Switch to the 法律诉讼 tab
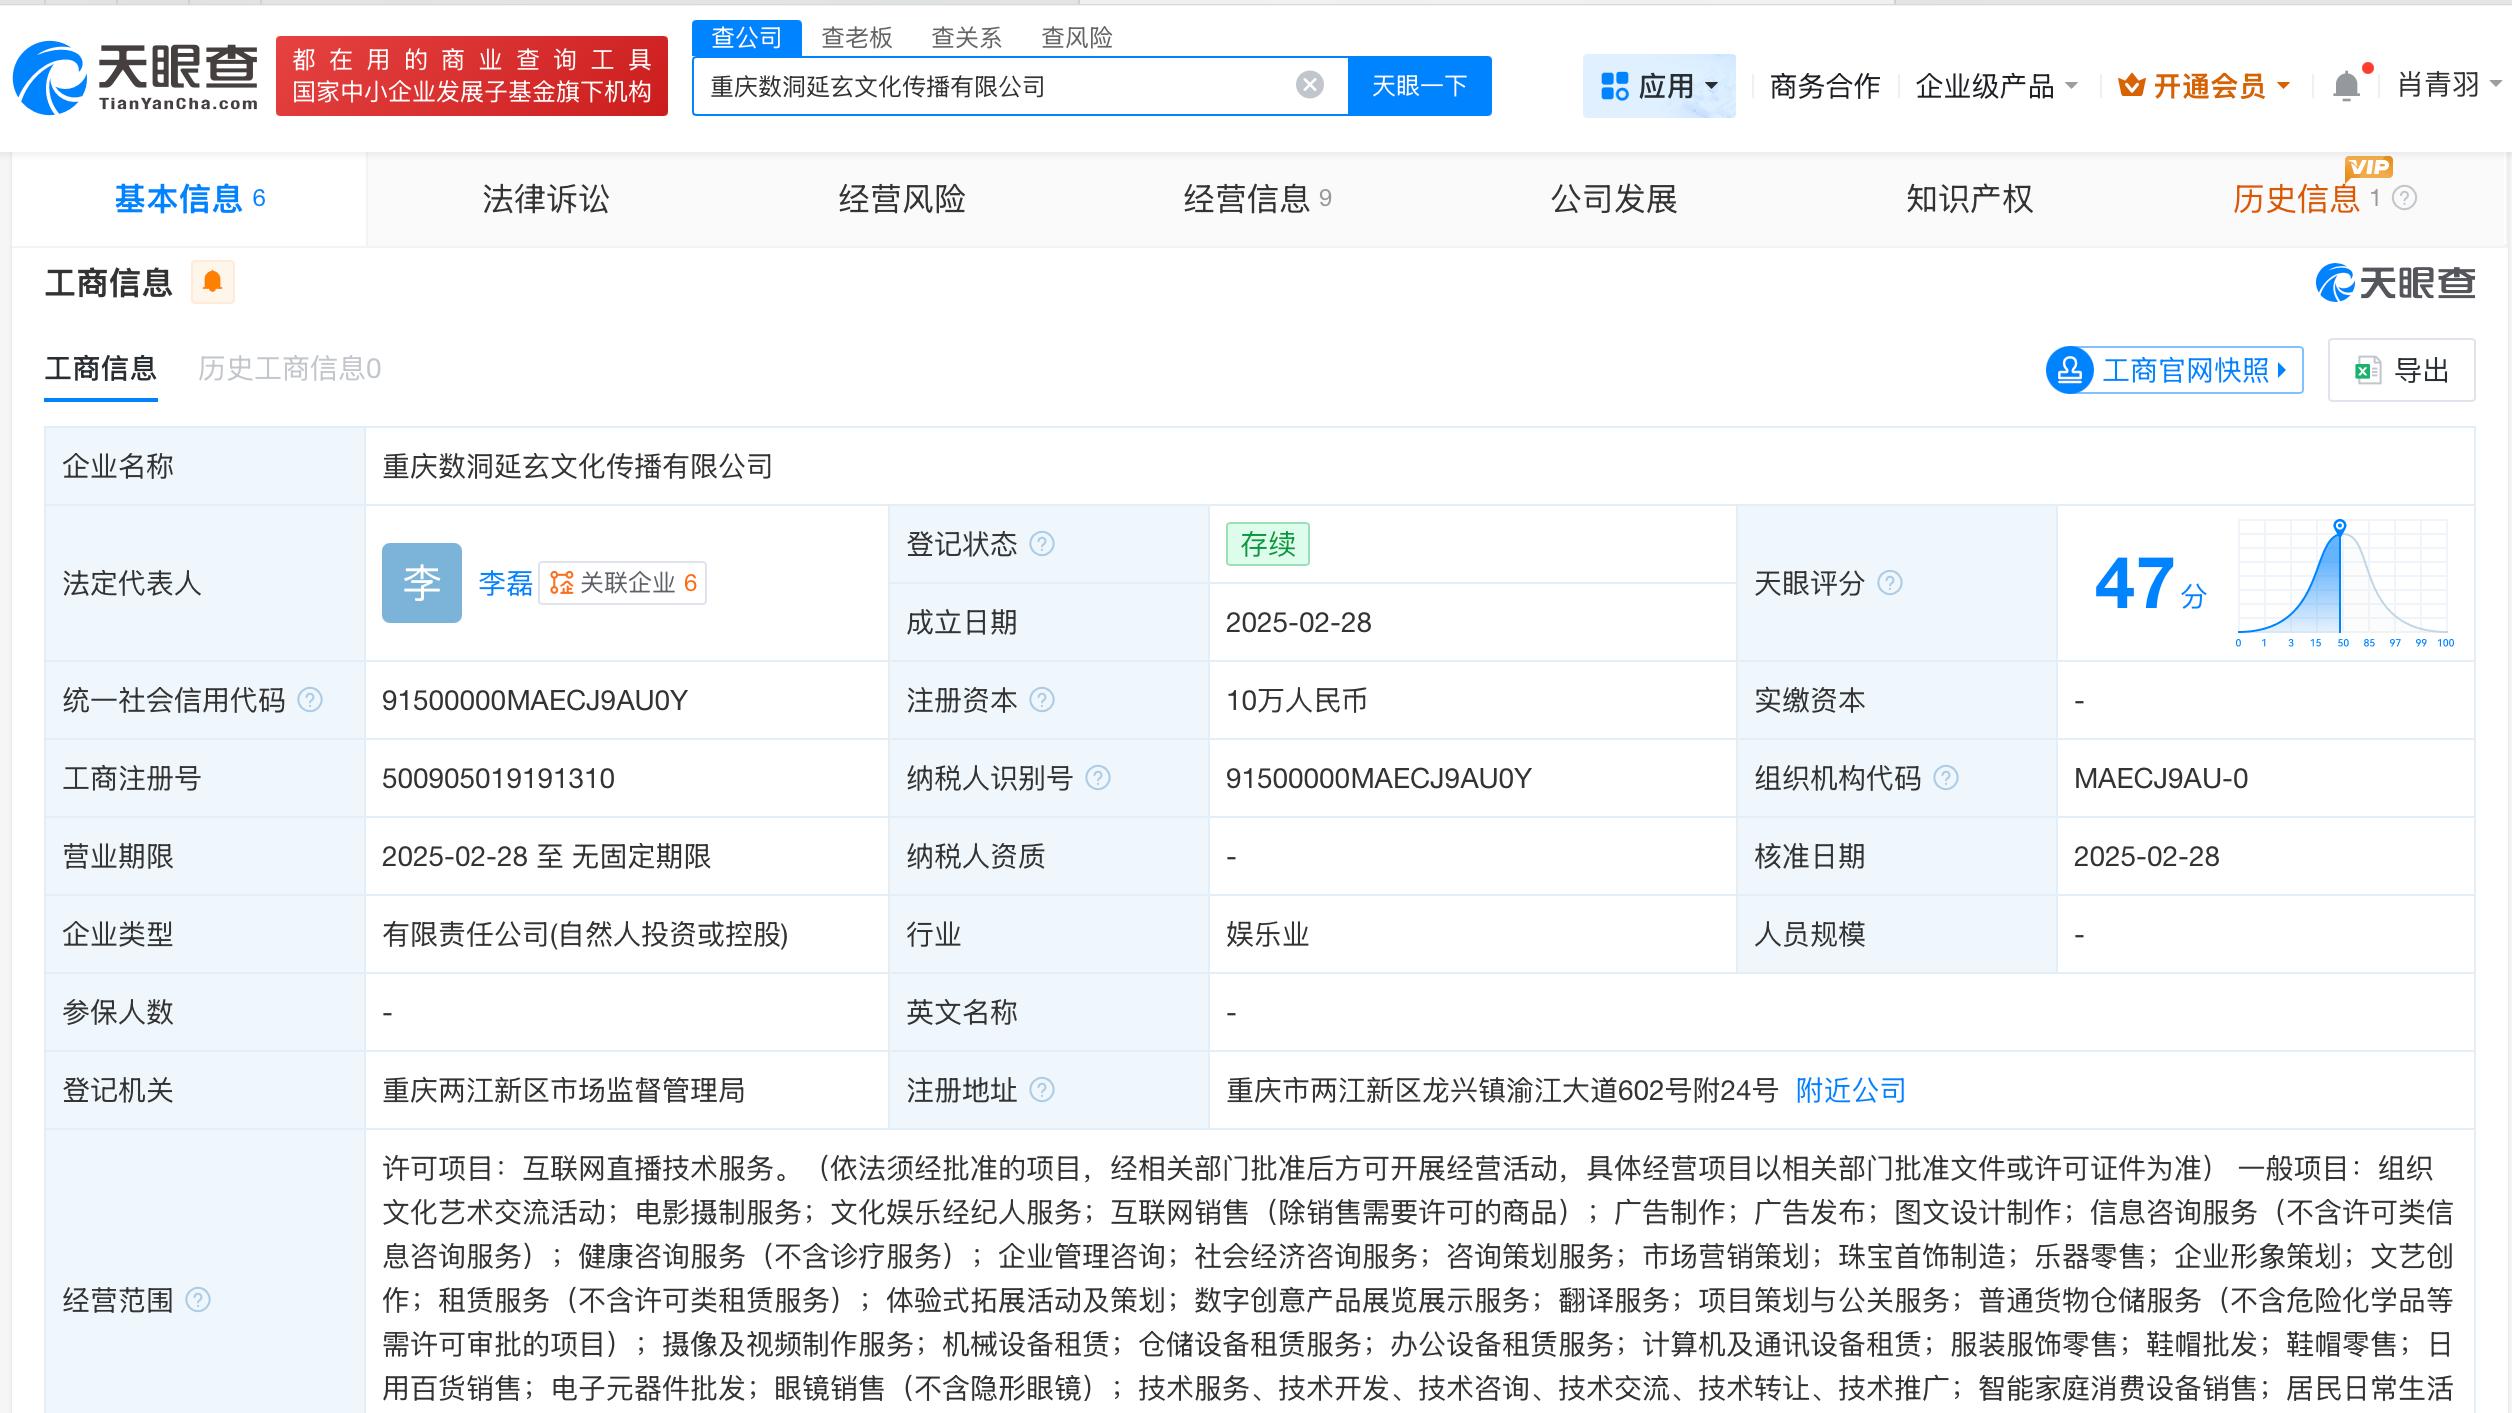 pos(546,199)
